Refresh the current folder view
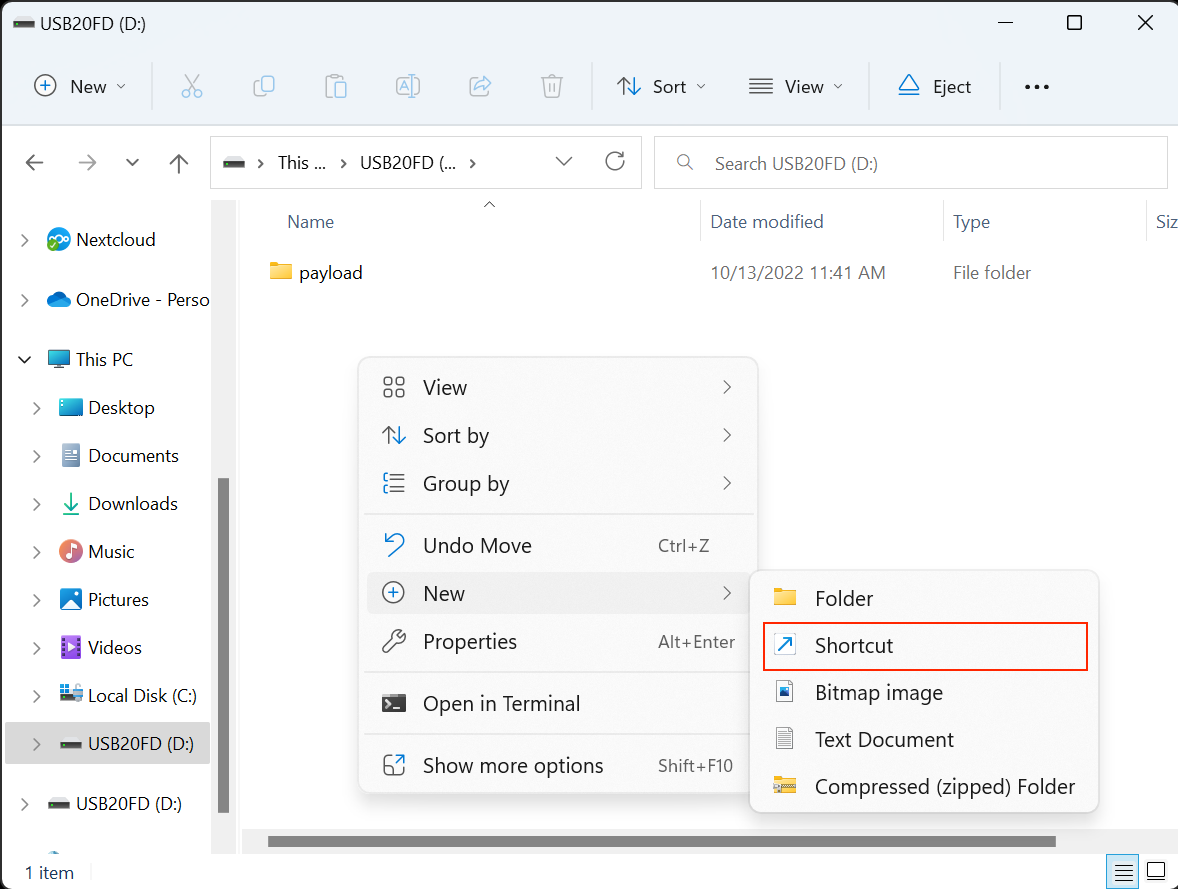 coord(615,162)
